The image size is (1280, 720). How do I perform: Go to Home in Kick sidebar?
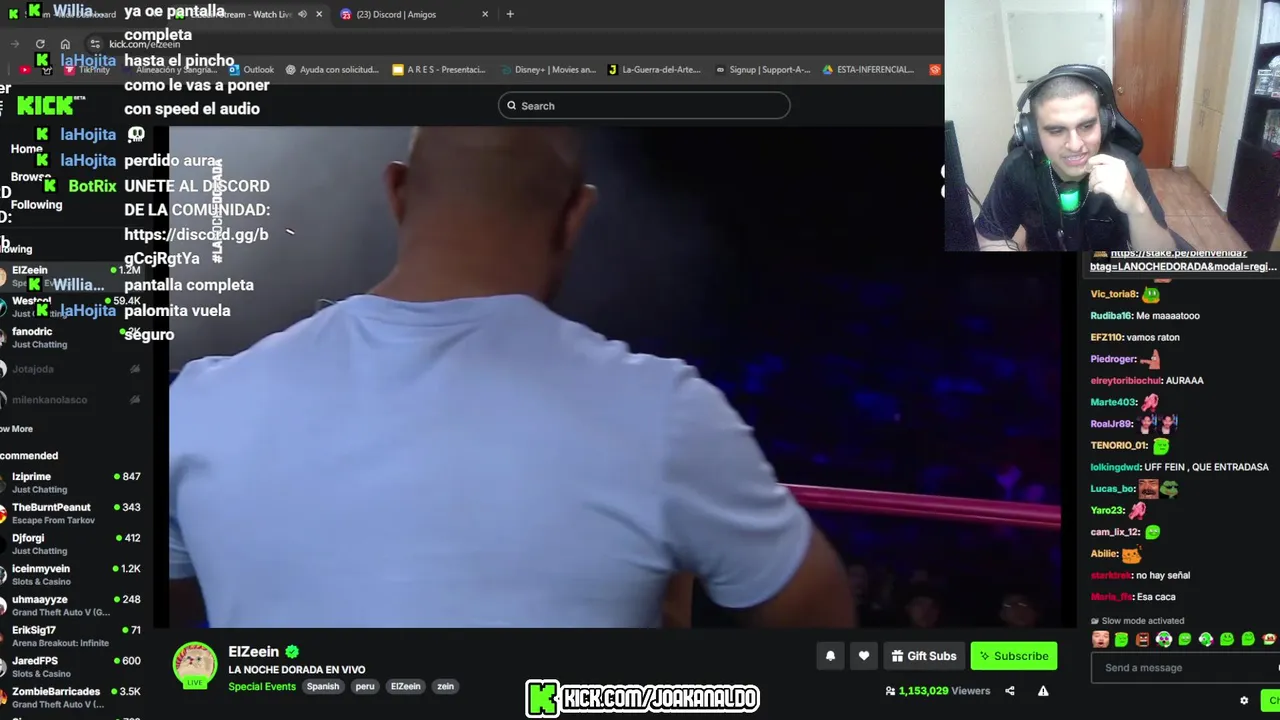coord(27,149)
